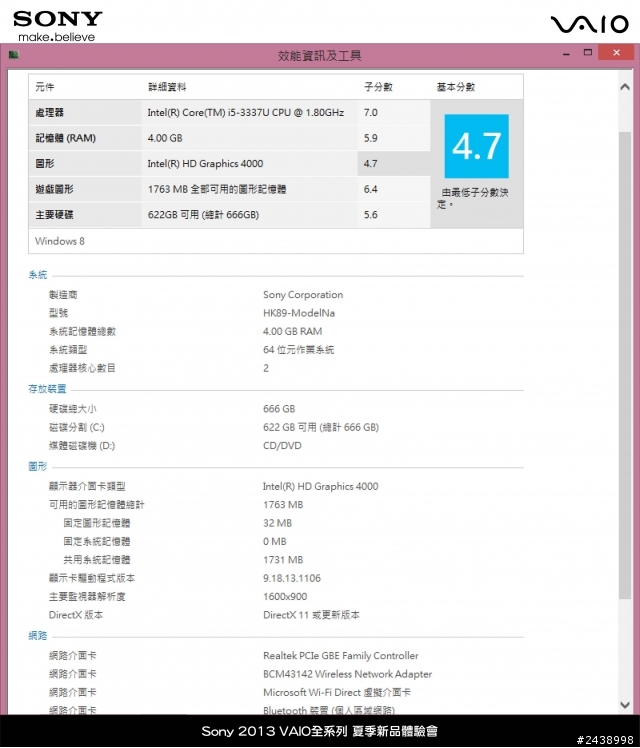Screen dimensions: 640x748
Task: Click the primary disk subscore 5.6
Action: pos(371,215)
